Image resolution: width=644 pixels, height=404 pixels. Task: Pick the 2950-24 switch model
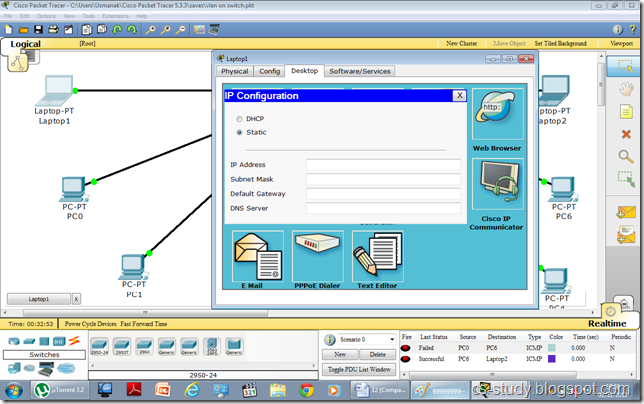[99, 346]
